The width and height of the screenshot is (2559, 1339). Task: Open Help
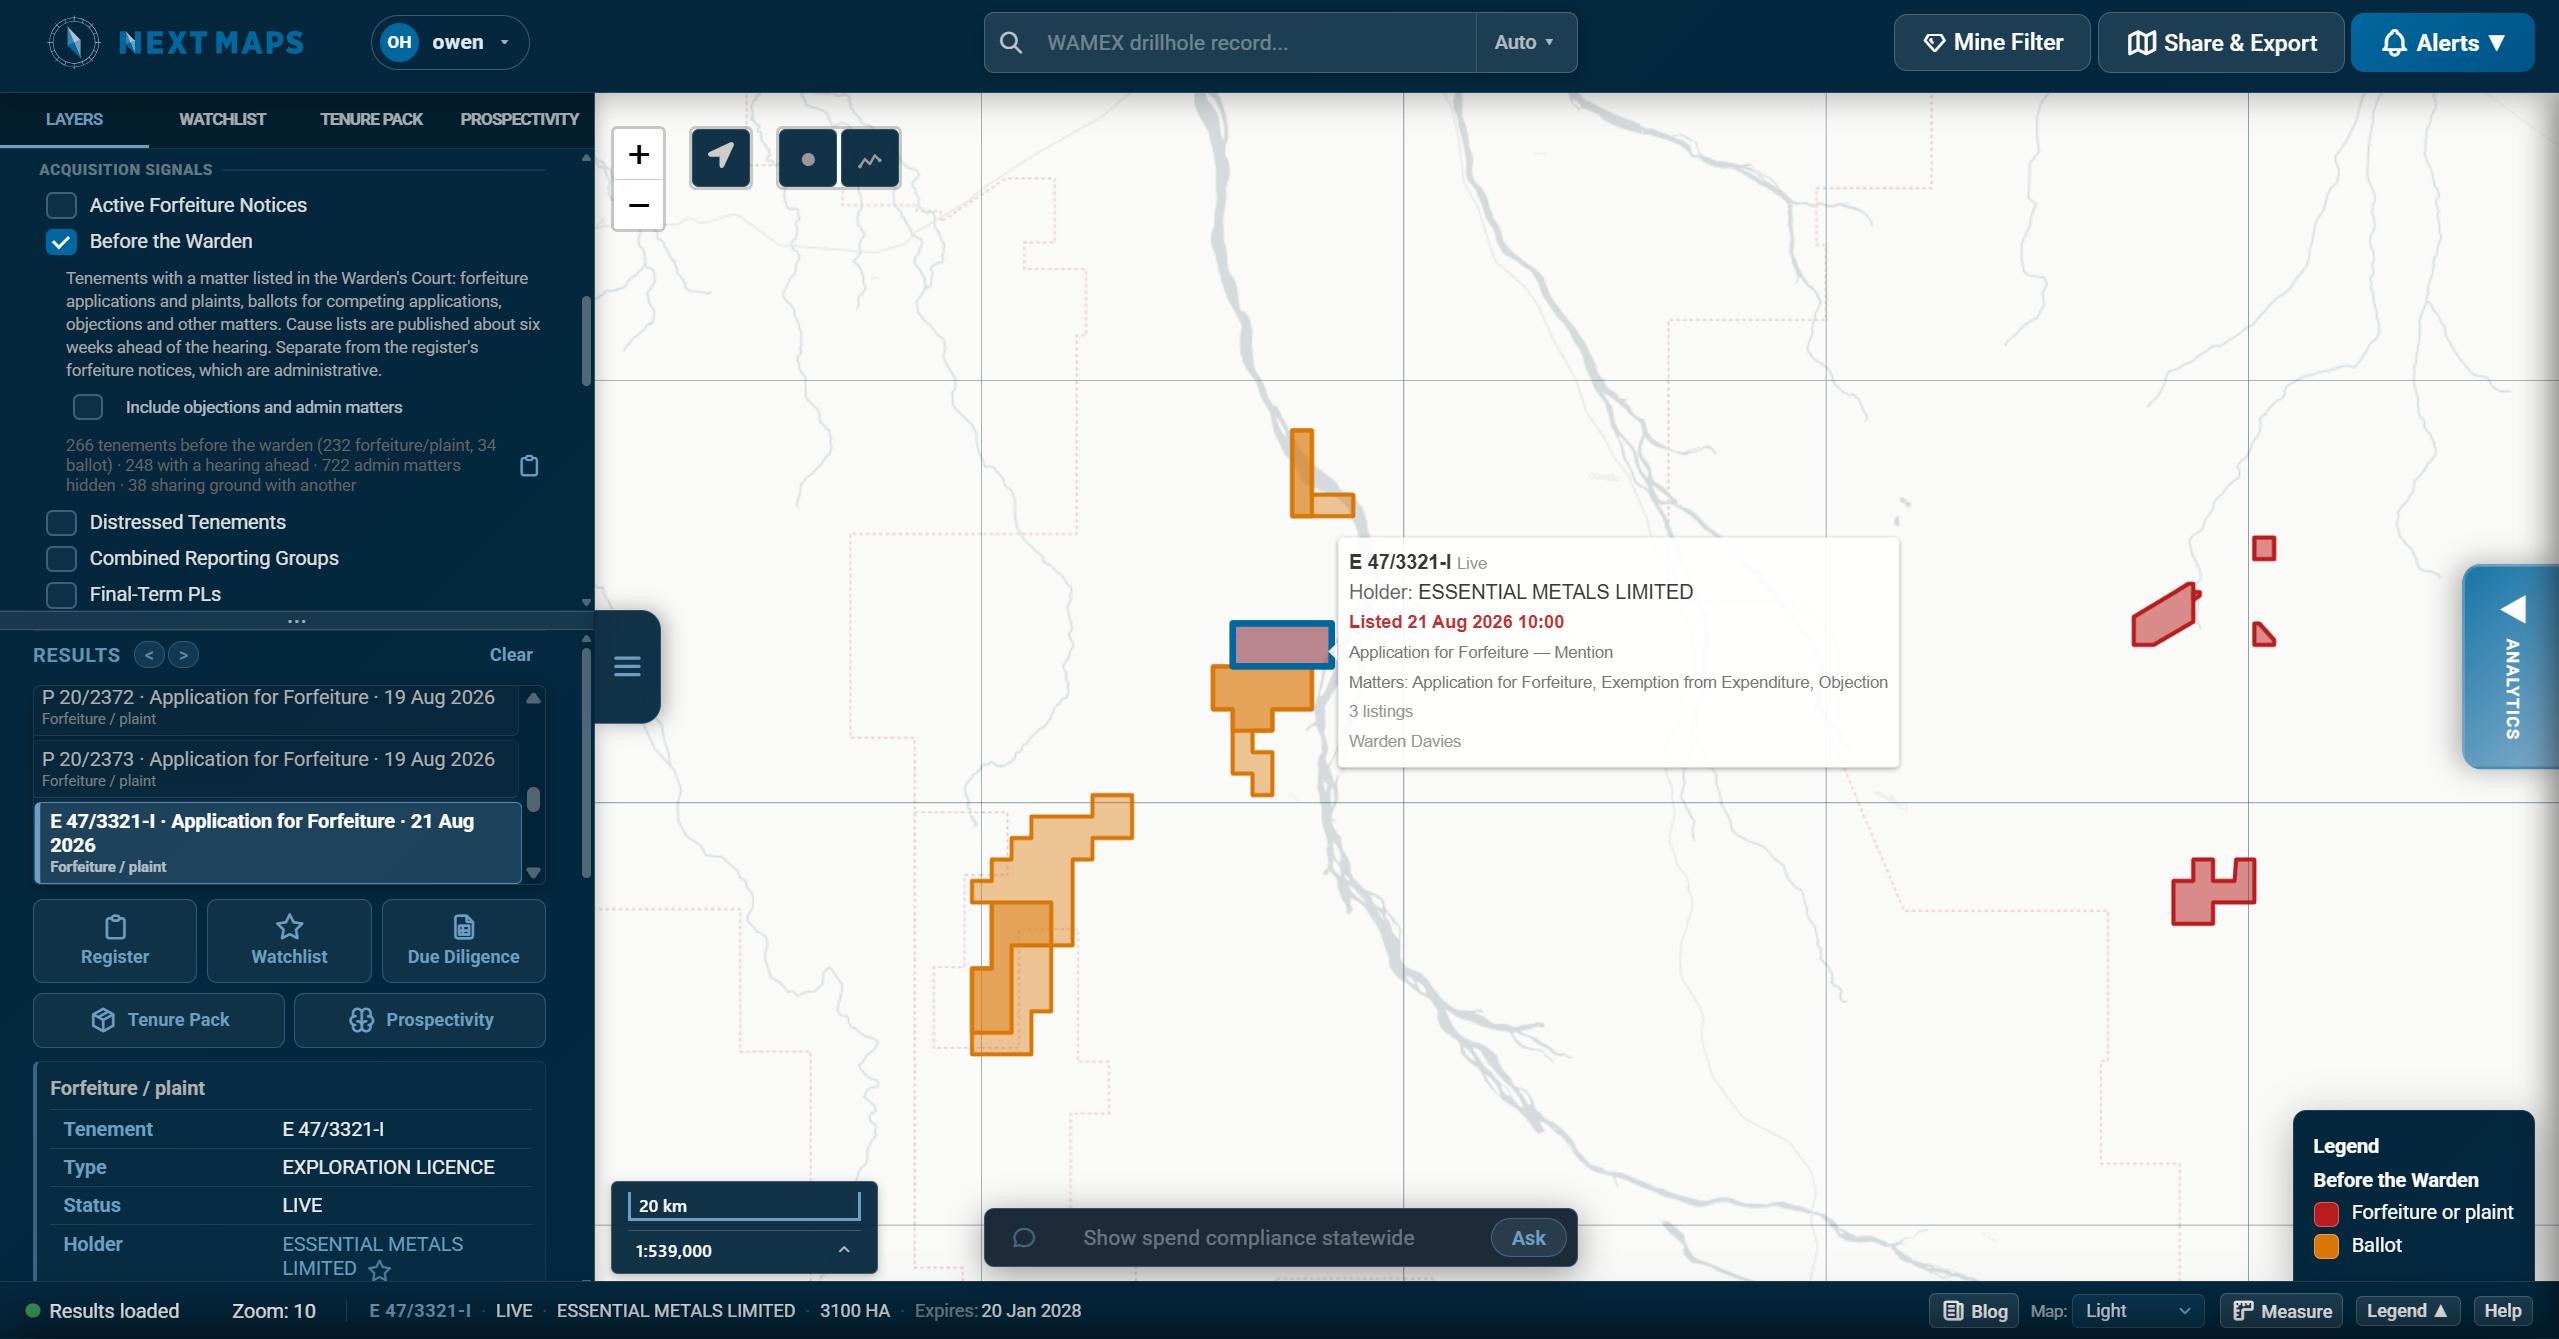(x=2503, y=1311)
